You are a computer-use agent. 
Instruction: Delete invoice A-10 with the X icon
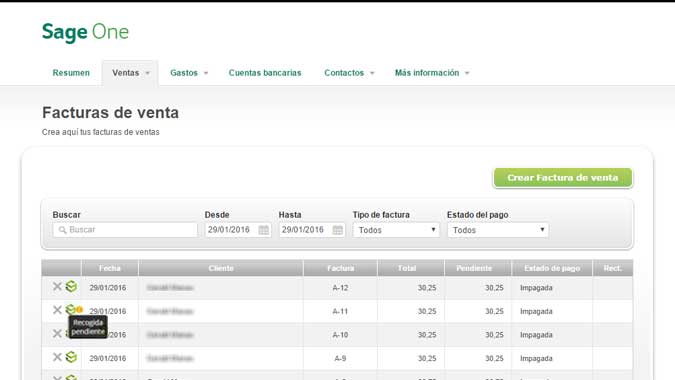pyautogui.click(x=57, y=334)
